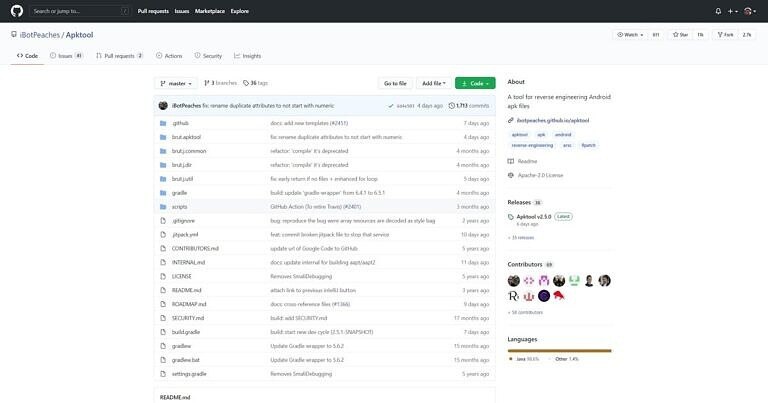Screen dimensions: 768x403
Task: Watch the repository
Action: click(x=630, y=35)
